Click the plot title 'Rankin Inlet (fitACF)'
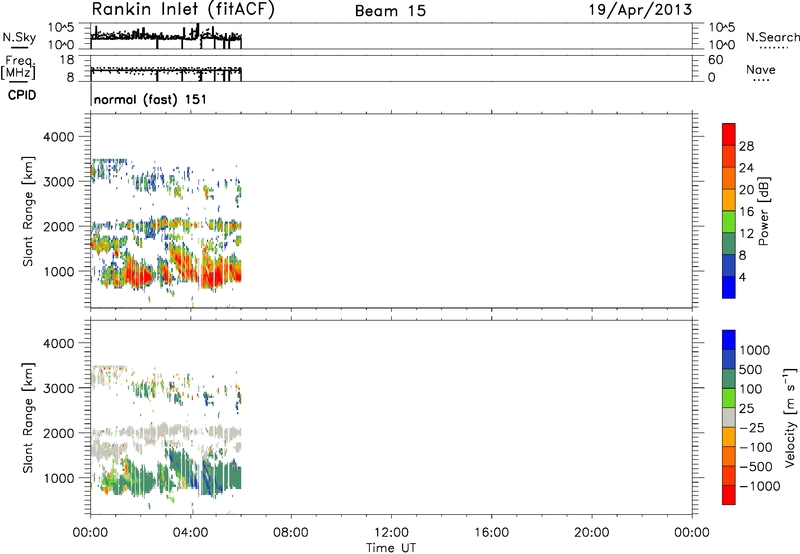800x554 pixels. pyautogui.click(x=183, y=10)
